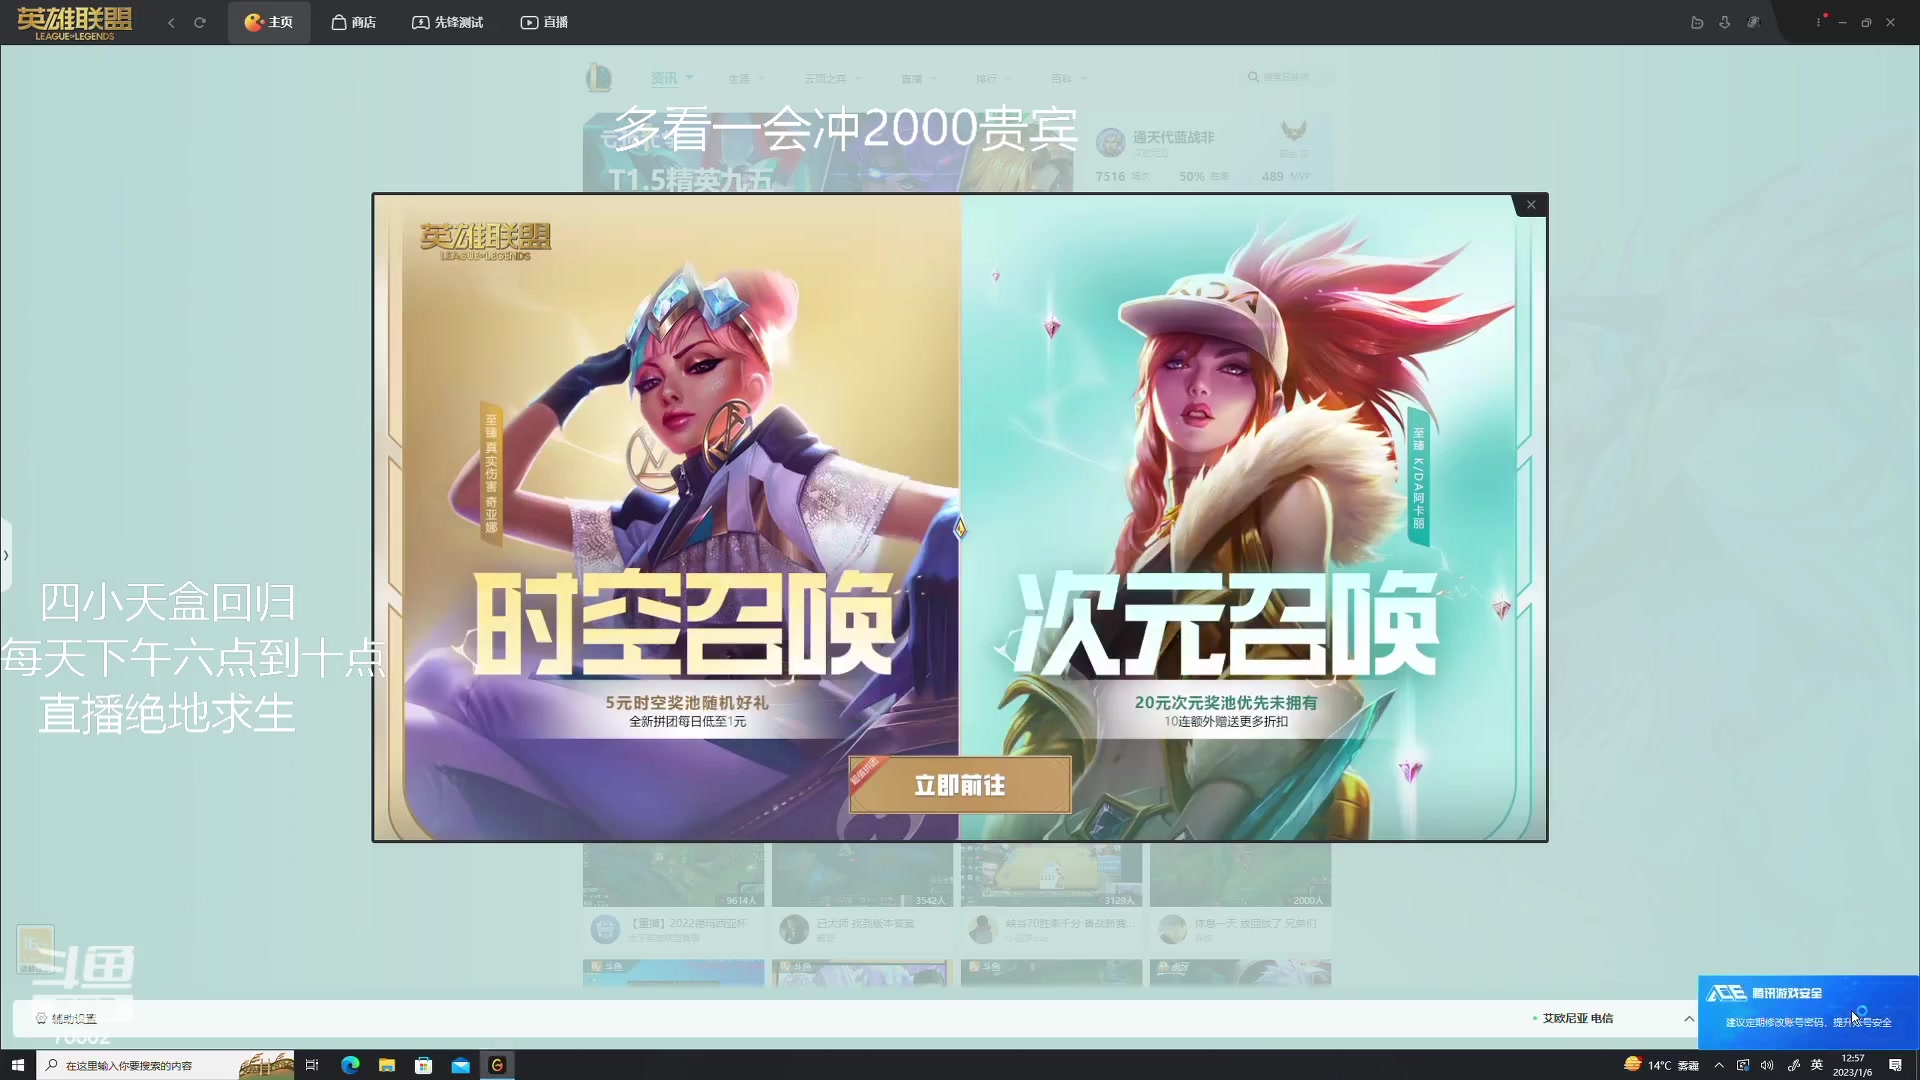This screenshot has width=1920, height=1080.
Task: Open the network status tray icon
Action: [x=1743, y=1065]
